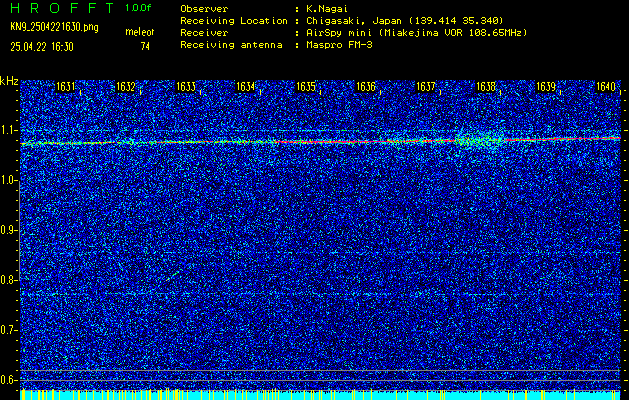Viewport: 629px width, 400px height.
Task: Click the Receiving antenna label
Action: tap(231, 45)
